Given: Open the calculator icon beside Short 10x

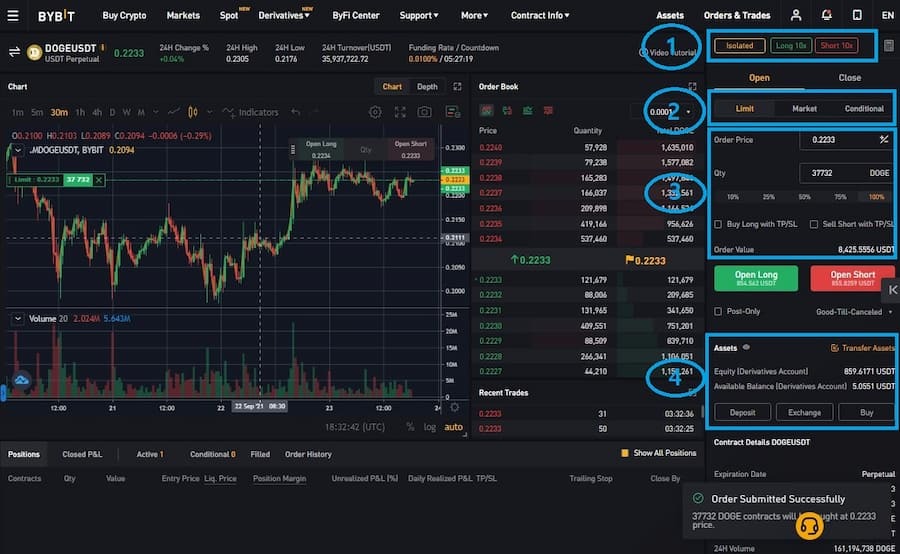Looking at the screenshot, I should pyautogui.click(x=889, y=45).
